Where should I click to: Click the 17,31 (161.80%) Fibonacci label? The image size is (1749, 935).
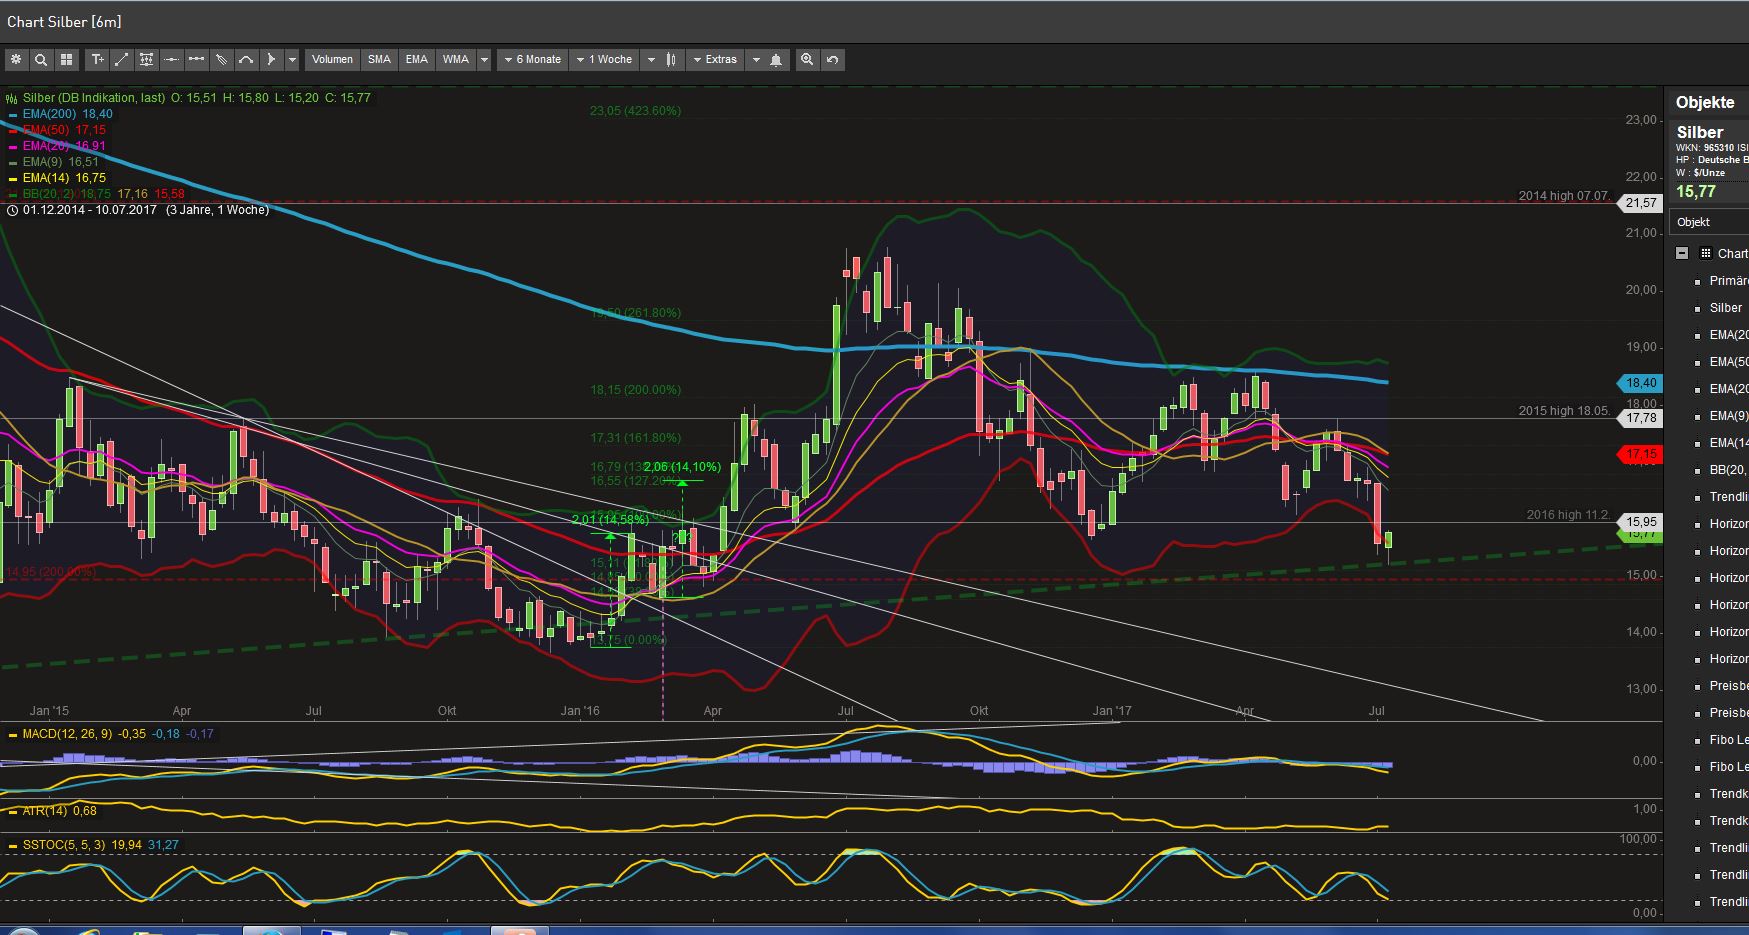(x=635, y=438)
